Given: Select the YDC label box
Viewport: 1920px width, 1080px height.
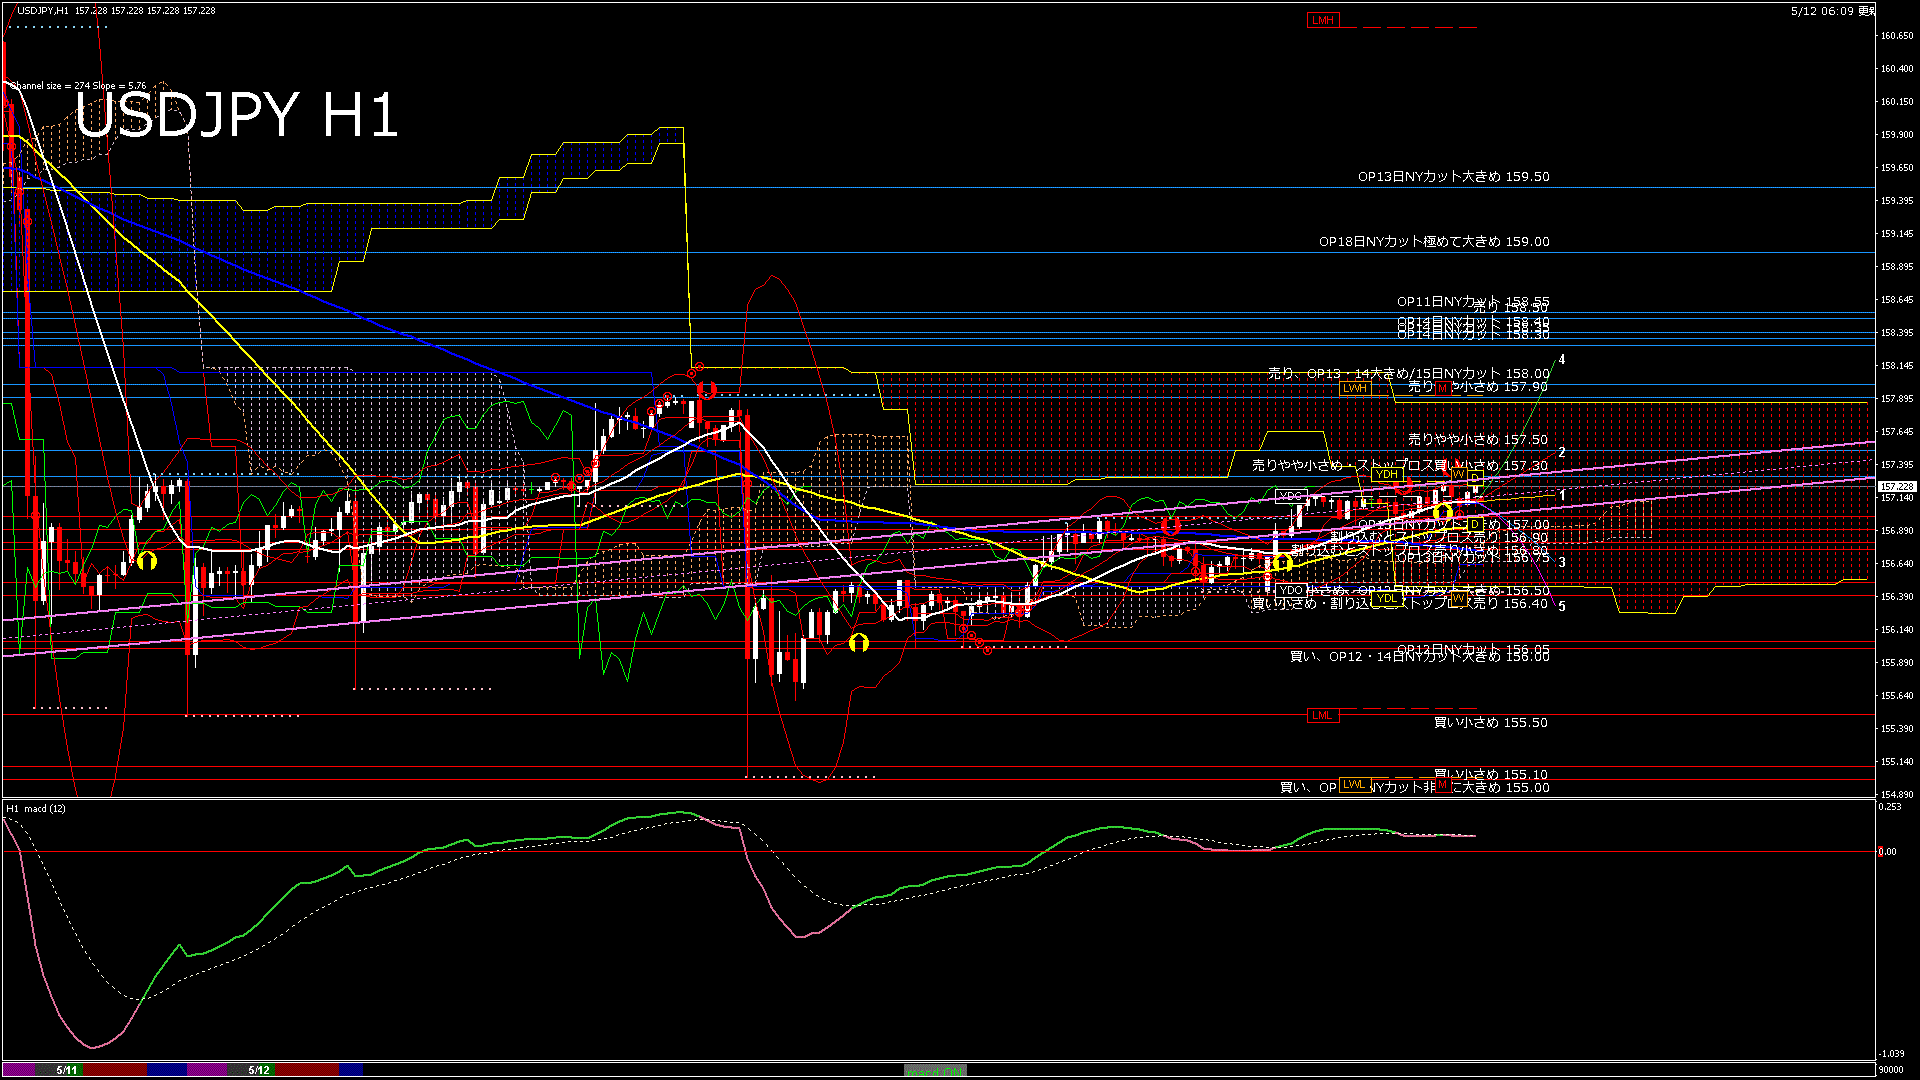Looking at the screenshot, I should point(1291,496).
